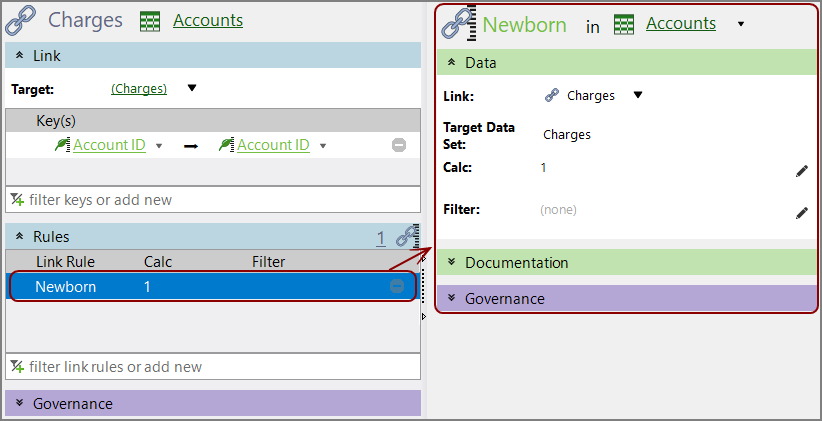Click the filter-add icon in keys field
822x421 pixels.
point(17,199)
